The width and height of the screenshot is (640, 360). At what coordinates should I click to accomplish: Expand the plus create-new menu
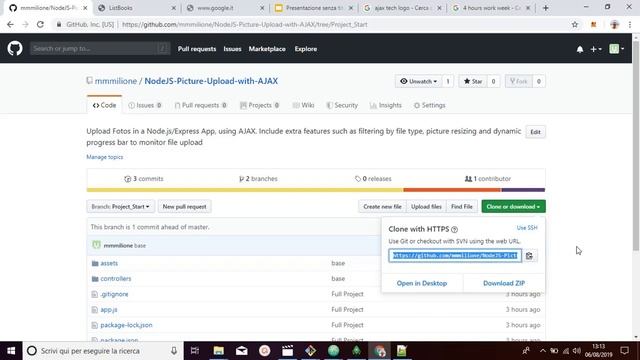(x=596, y=49)
